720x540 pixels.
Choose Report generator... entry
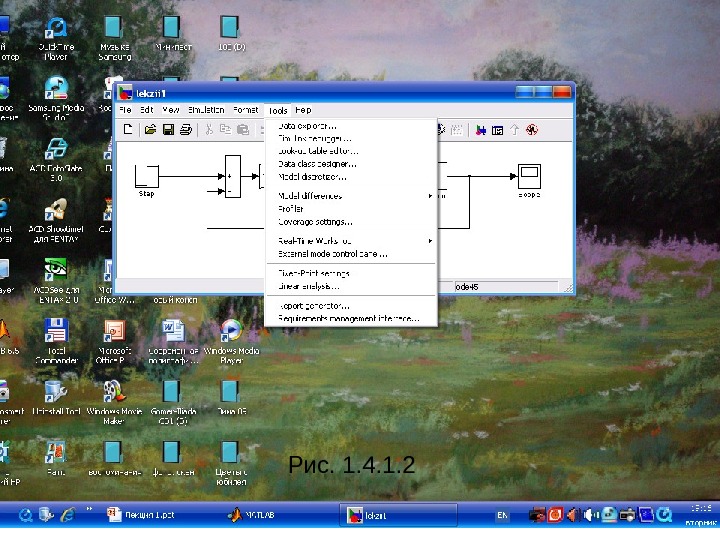pyautogui.click(x=351, y=306)
